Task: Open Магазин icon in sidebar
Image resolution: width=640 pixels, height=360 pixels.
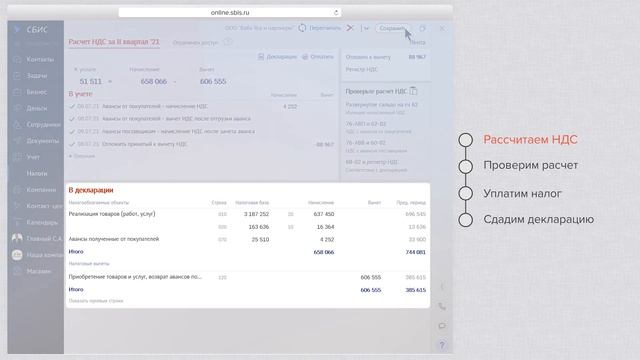Action: [17, 271]
